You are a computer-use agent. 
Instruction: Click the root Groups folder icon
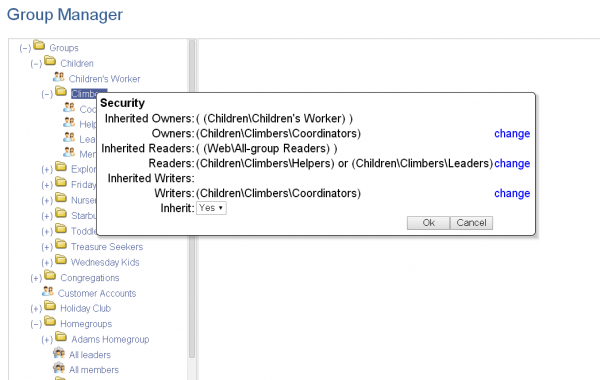[39, 46]
